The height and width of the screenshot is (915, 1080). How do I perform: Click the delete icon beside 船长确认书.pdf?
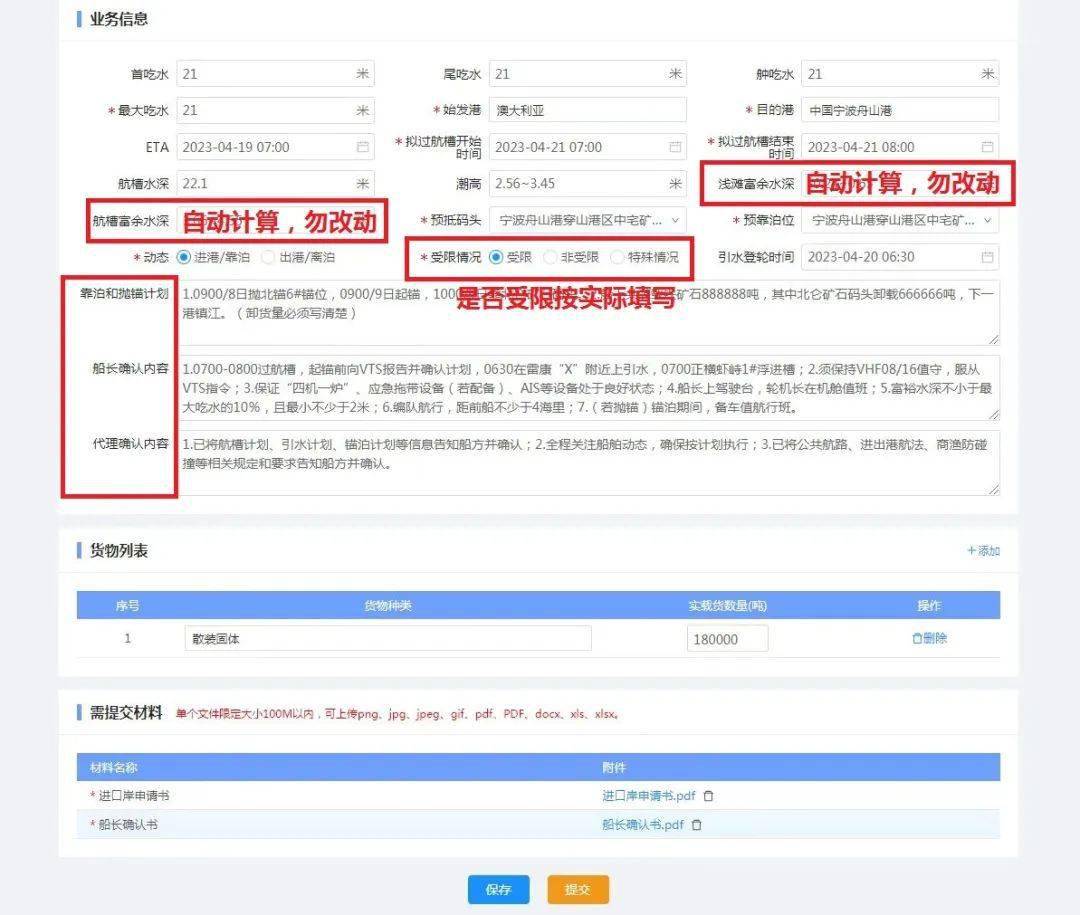pyautogui.click(x=696, y=825)
